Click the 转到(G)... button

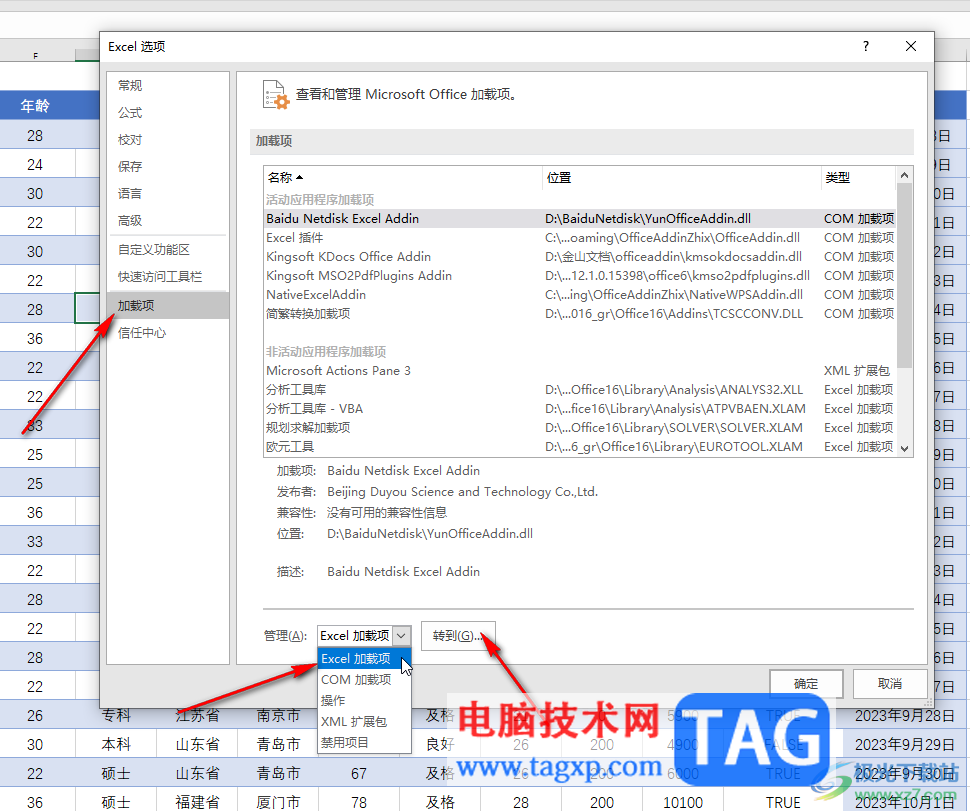458,636
